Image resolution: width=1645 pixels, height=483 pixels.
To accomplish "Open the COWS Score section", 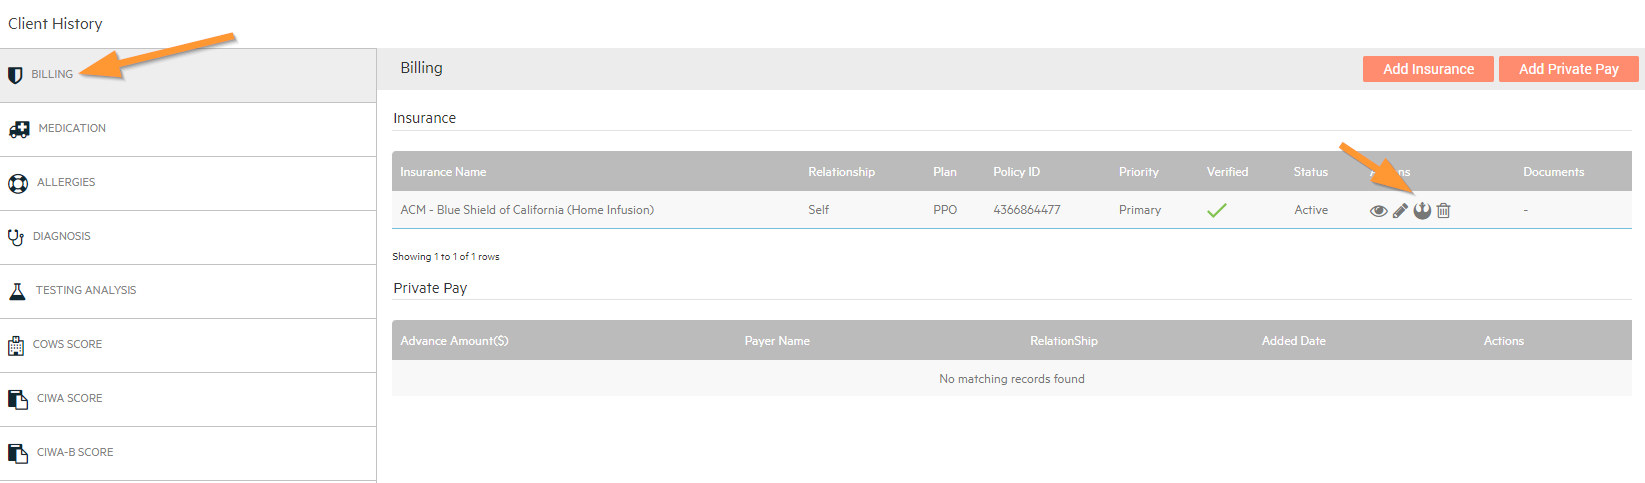I will point(67,344).
